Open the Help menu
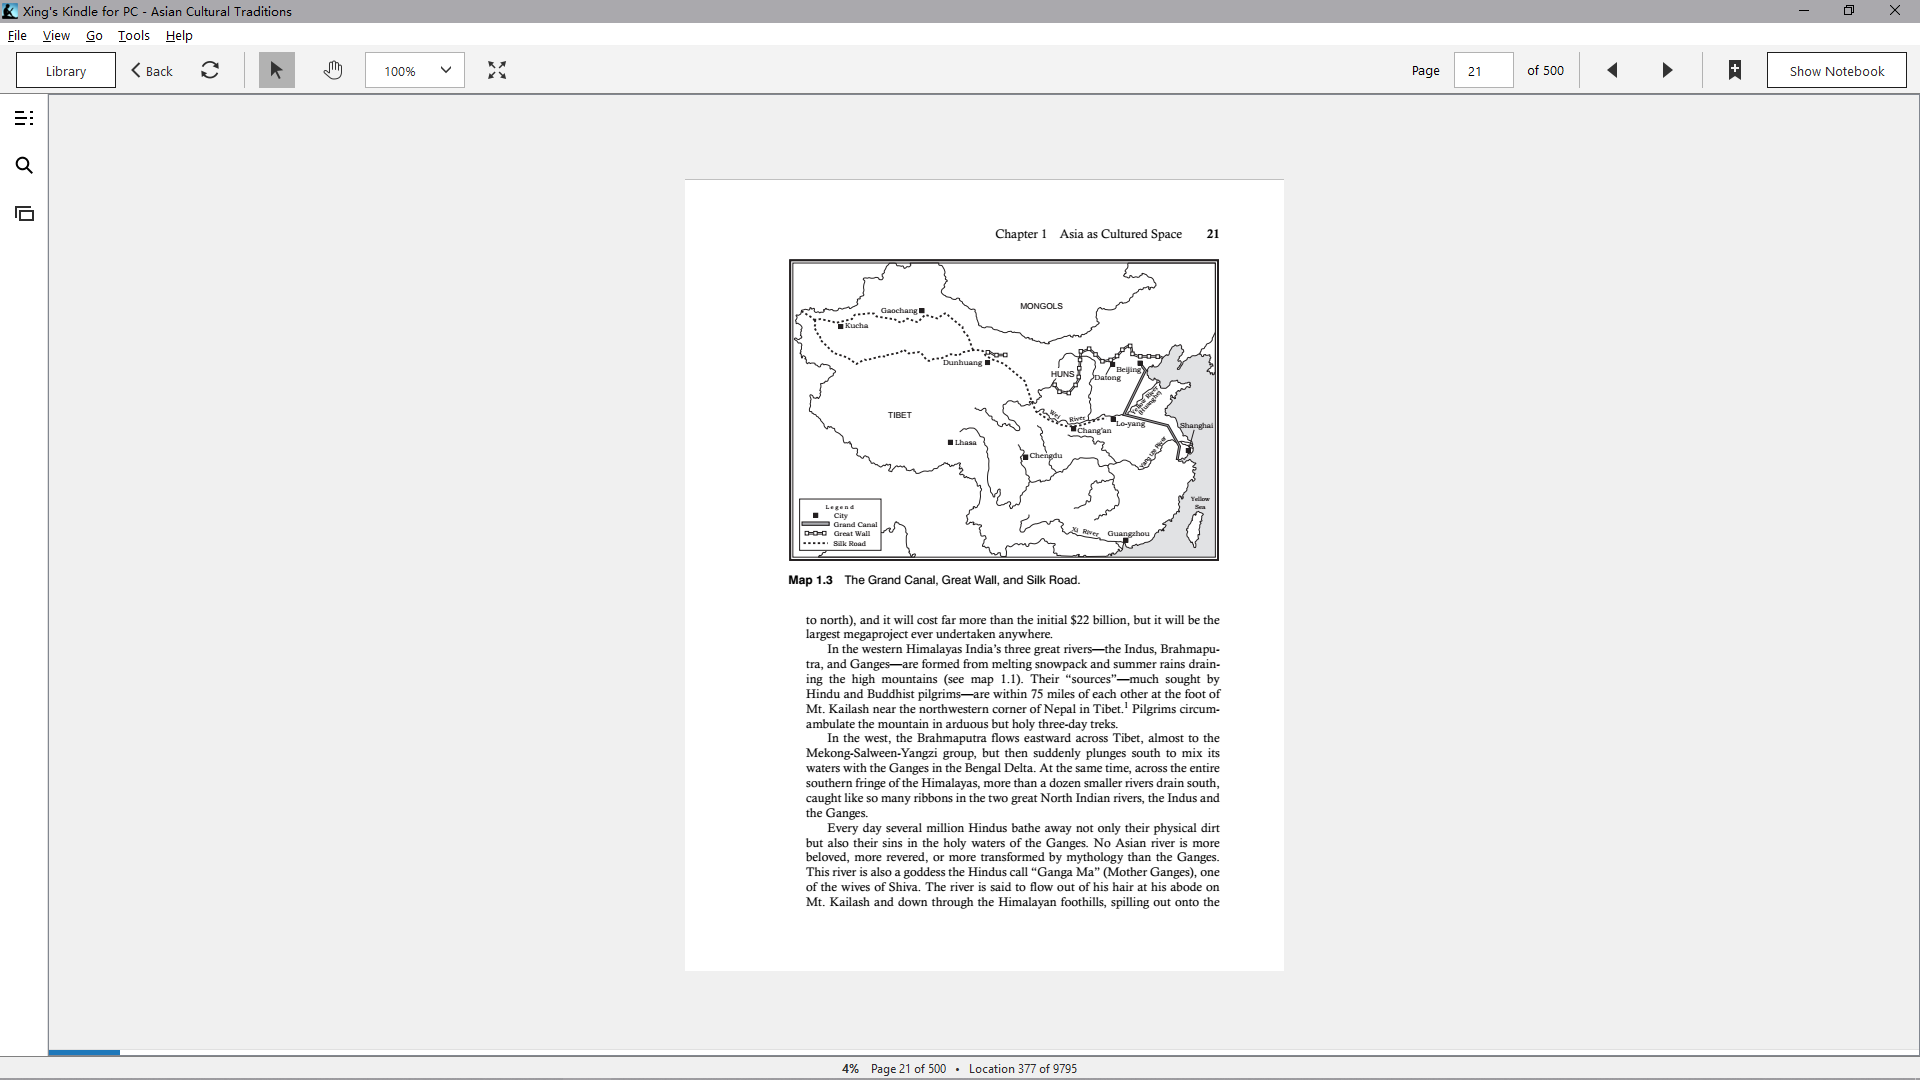Image resolution: width=1920 pixels, height=1080 pixels. 179,35
